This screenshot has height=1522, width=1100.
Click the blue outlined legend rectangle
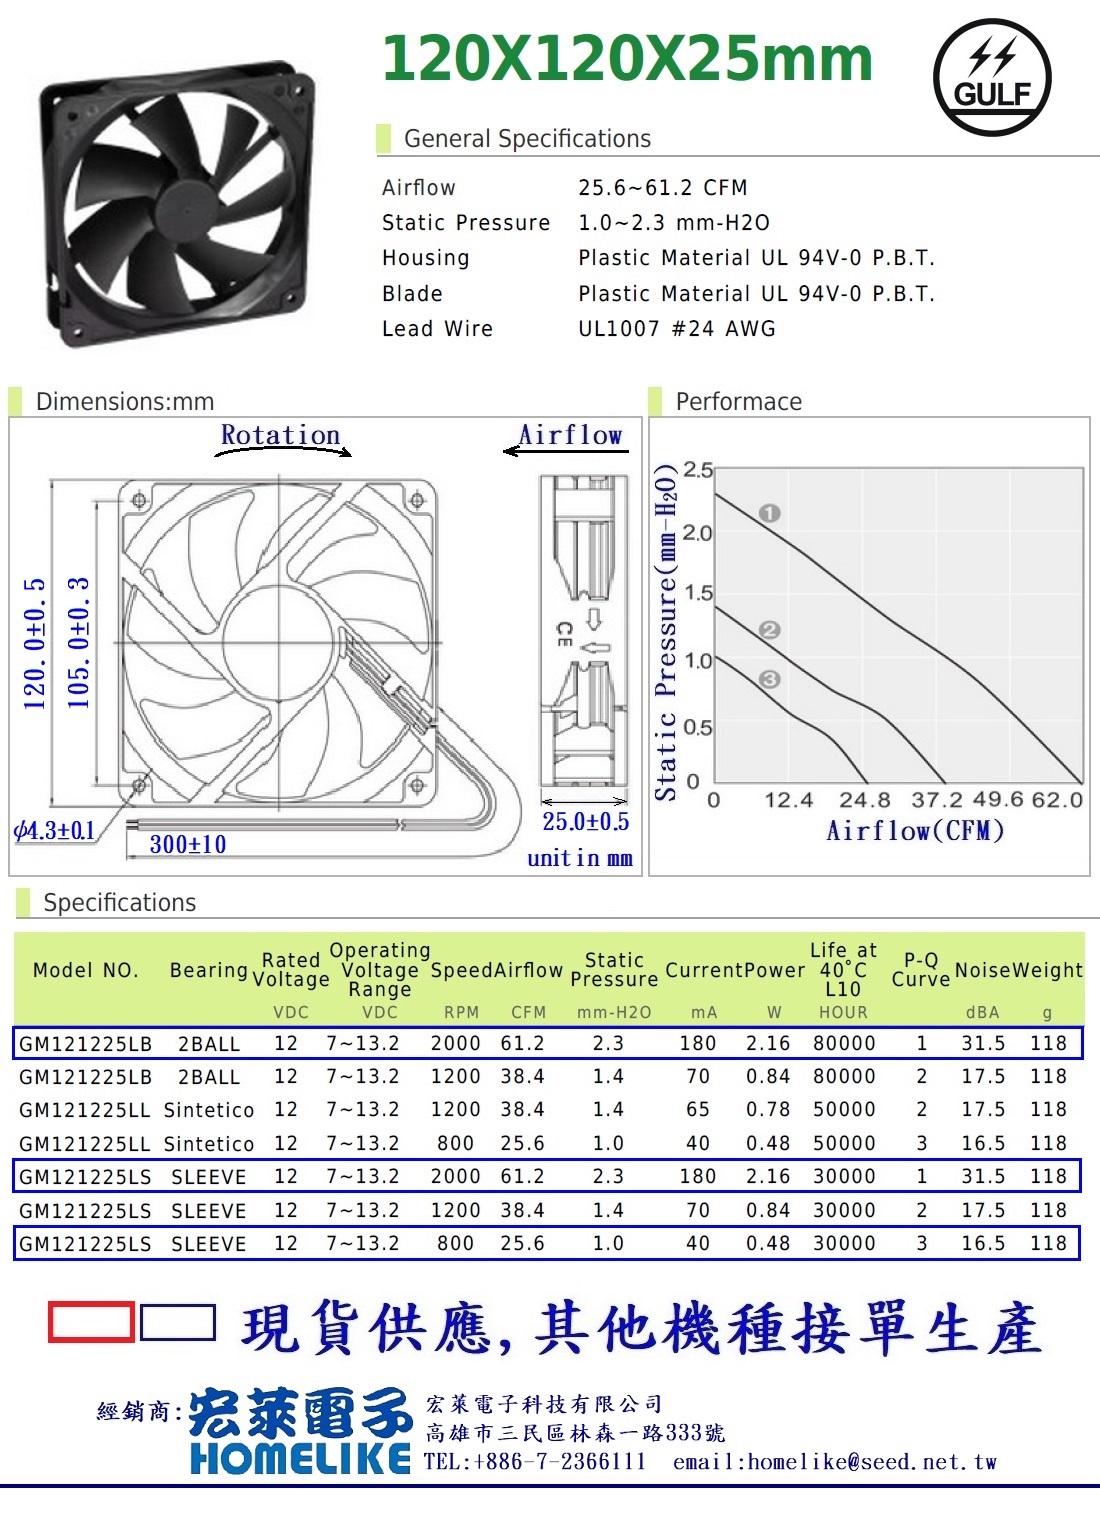coord(178,1322)
